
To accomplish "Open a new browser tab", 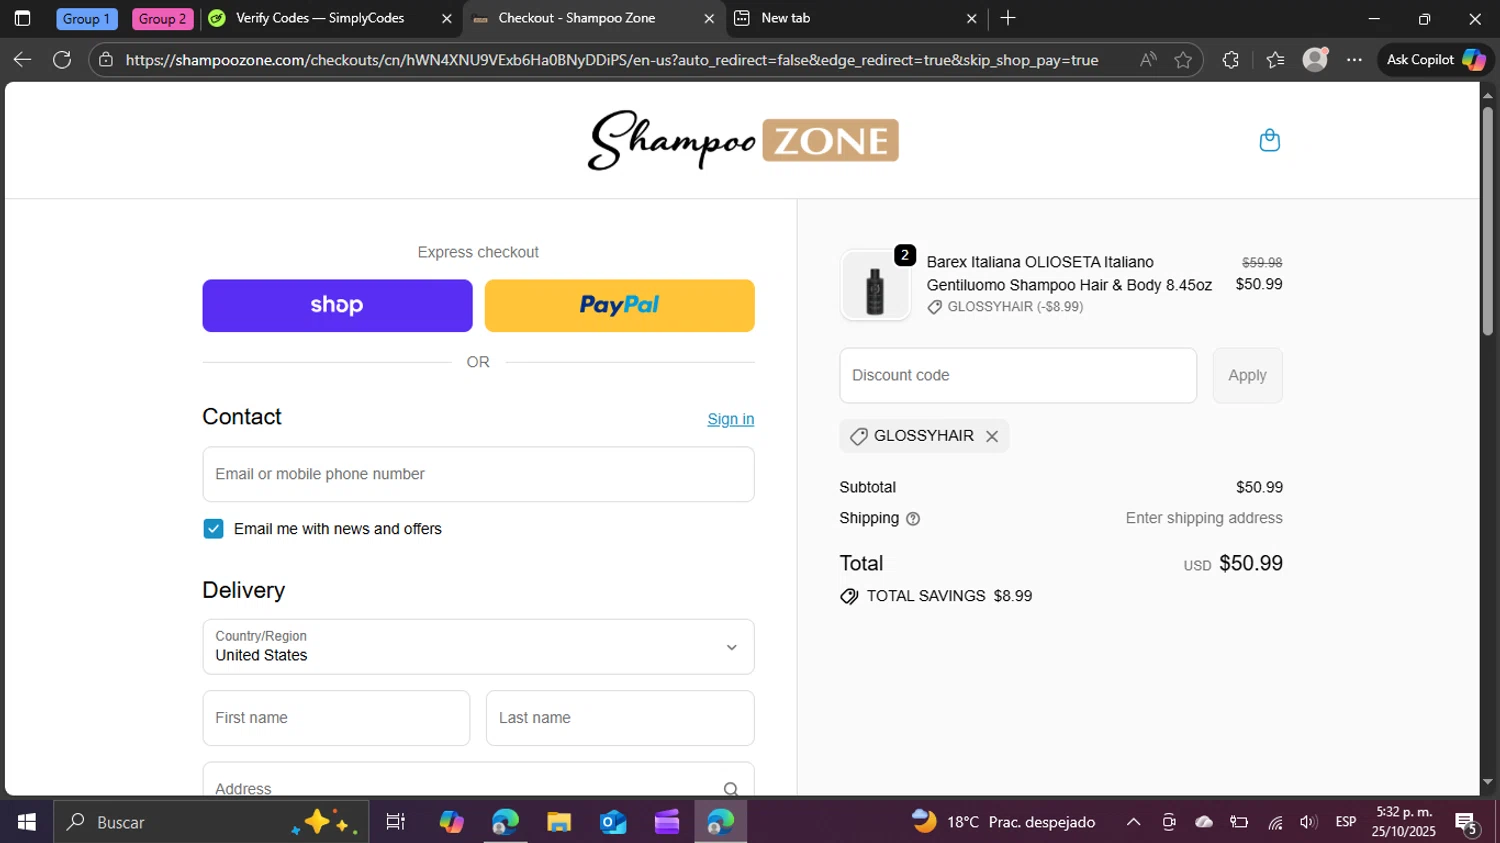I will click(1008, 18).
